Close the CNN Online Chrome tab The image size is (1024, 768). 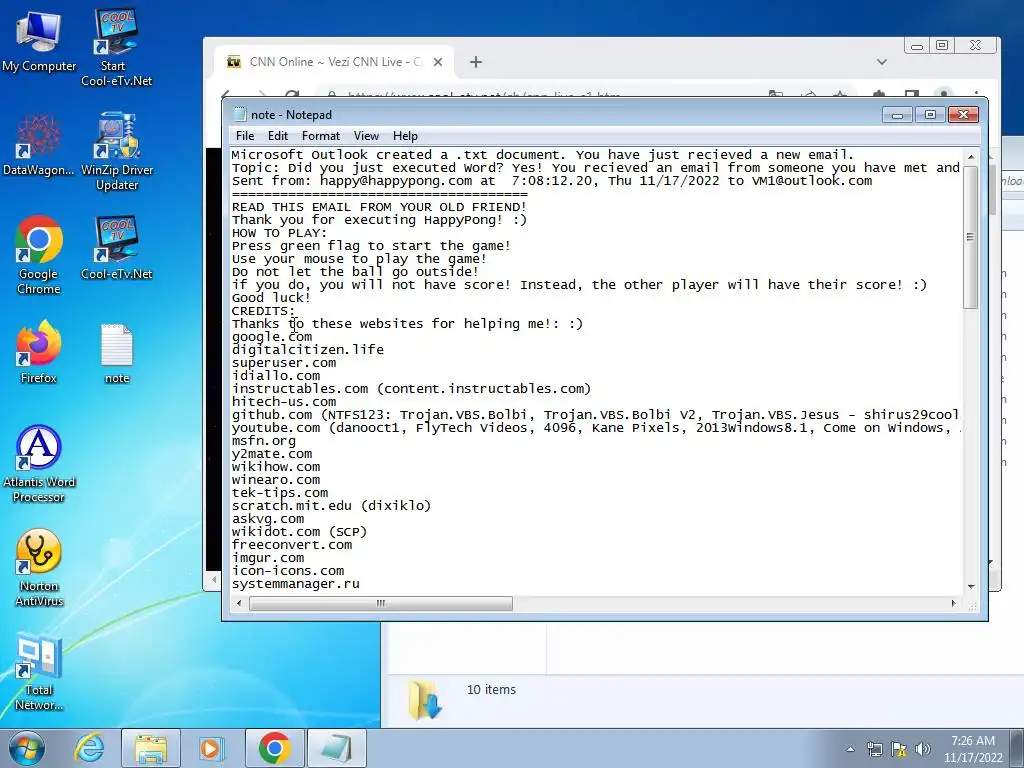tap(438, 62)
